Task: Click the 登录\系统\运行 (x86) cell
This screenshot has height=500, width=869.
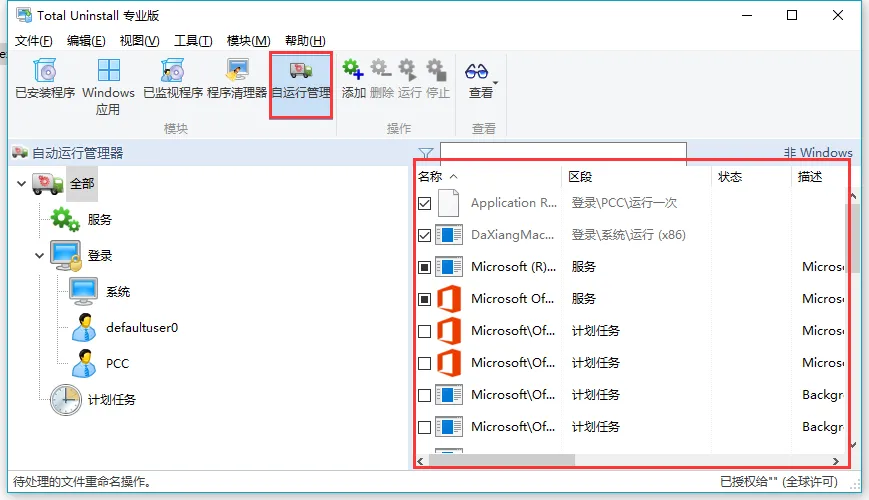Action: [628, 235]
